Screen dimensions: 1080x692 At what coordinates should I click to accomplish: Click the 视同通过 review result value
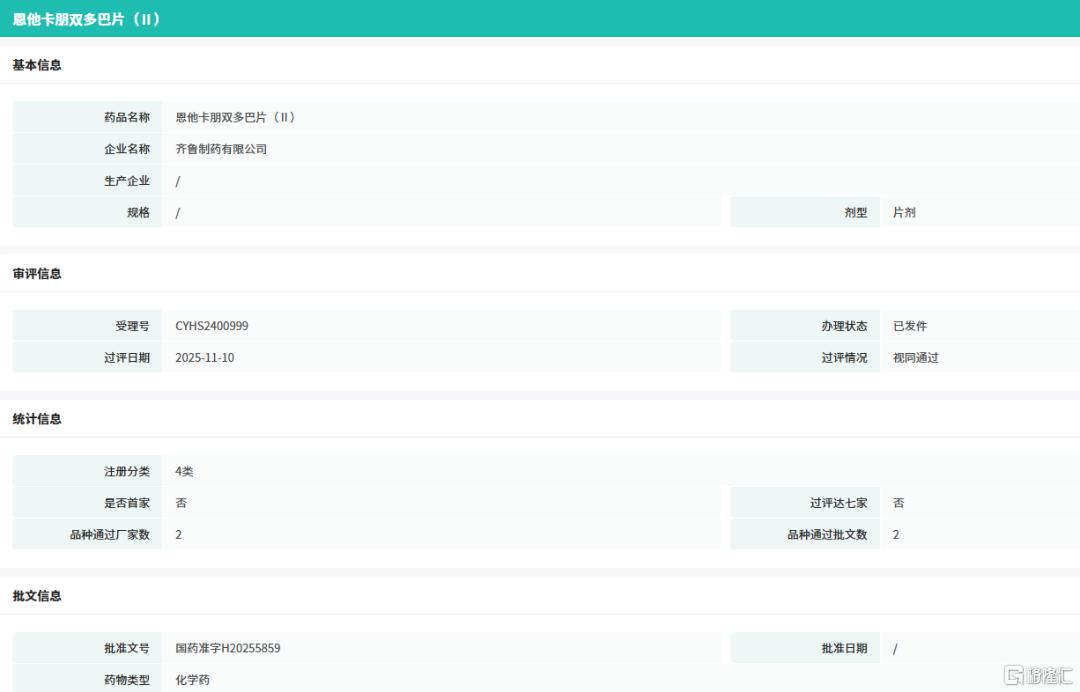point(916,358)
